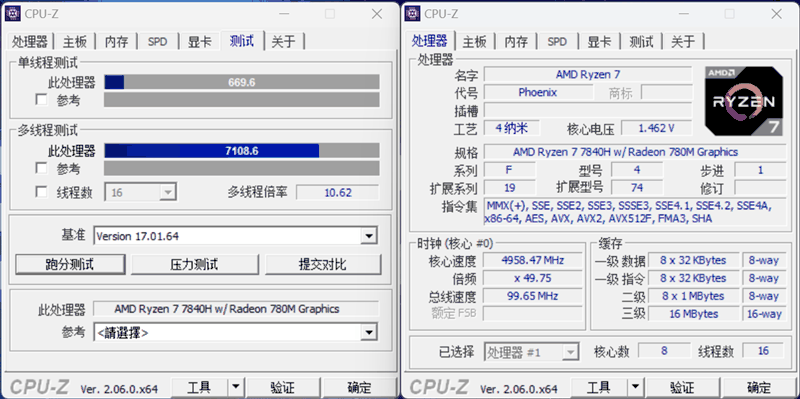
Task: Click the 压力测试 button
Action: click(194, 264)
